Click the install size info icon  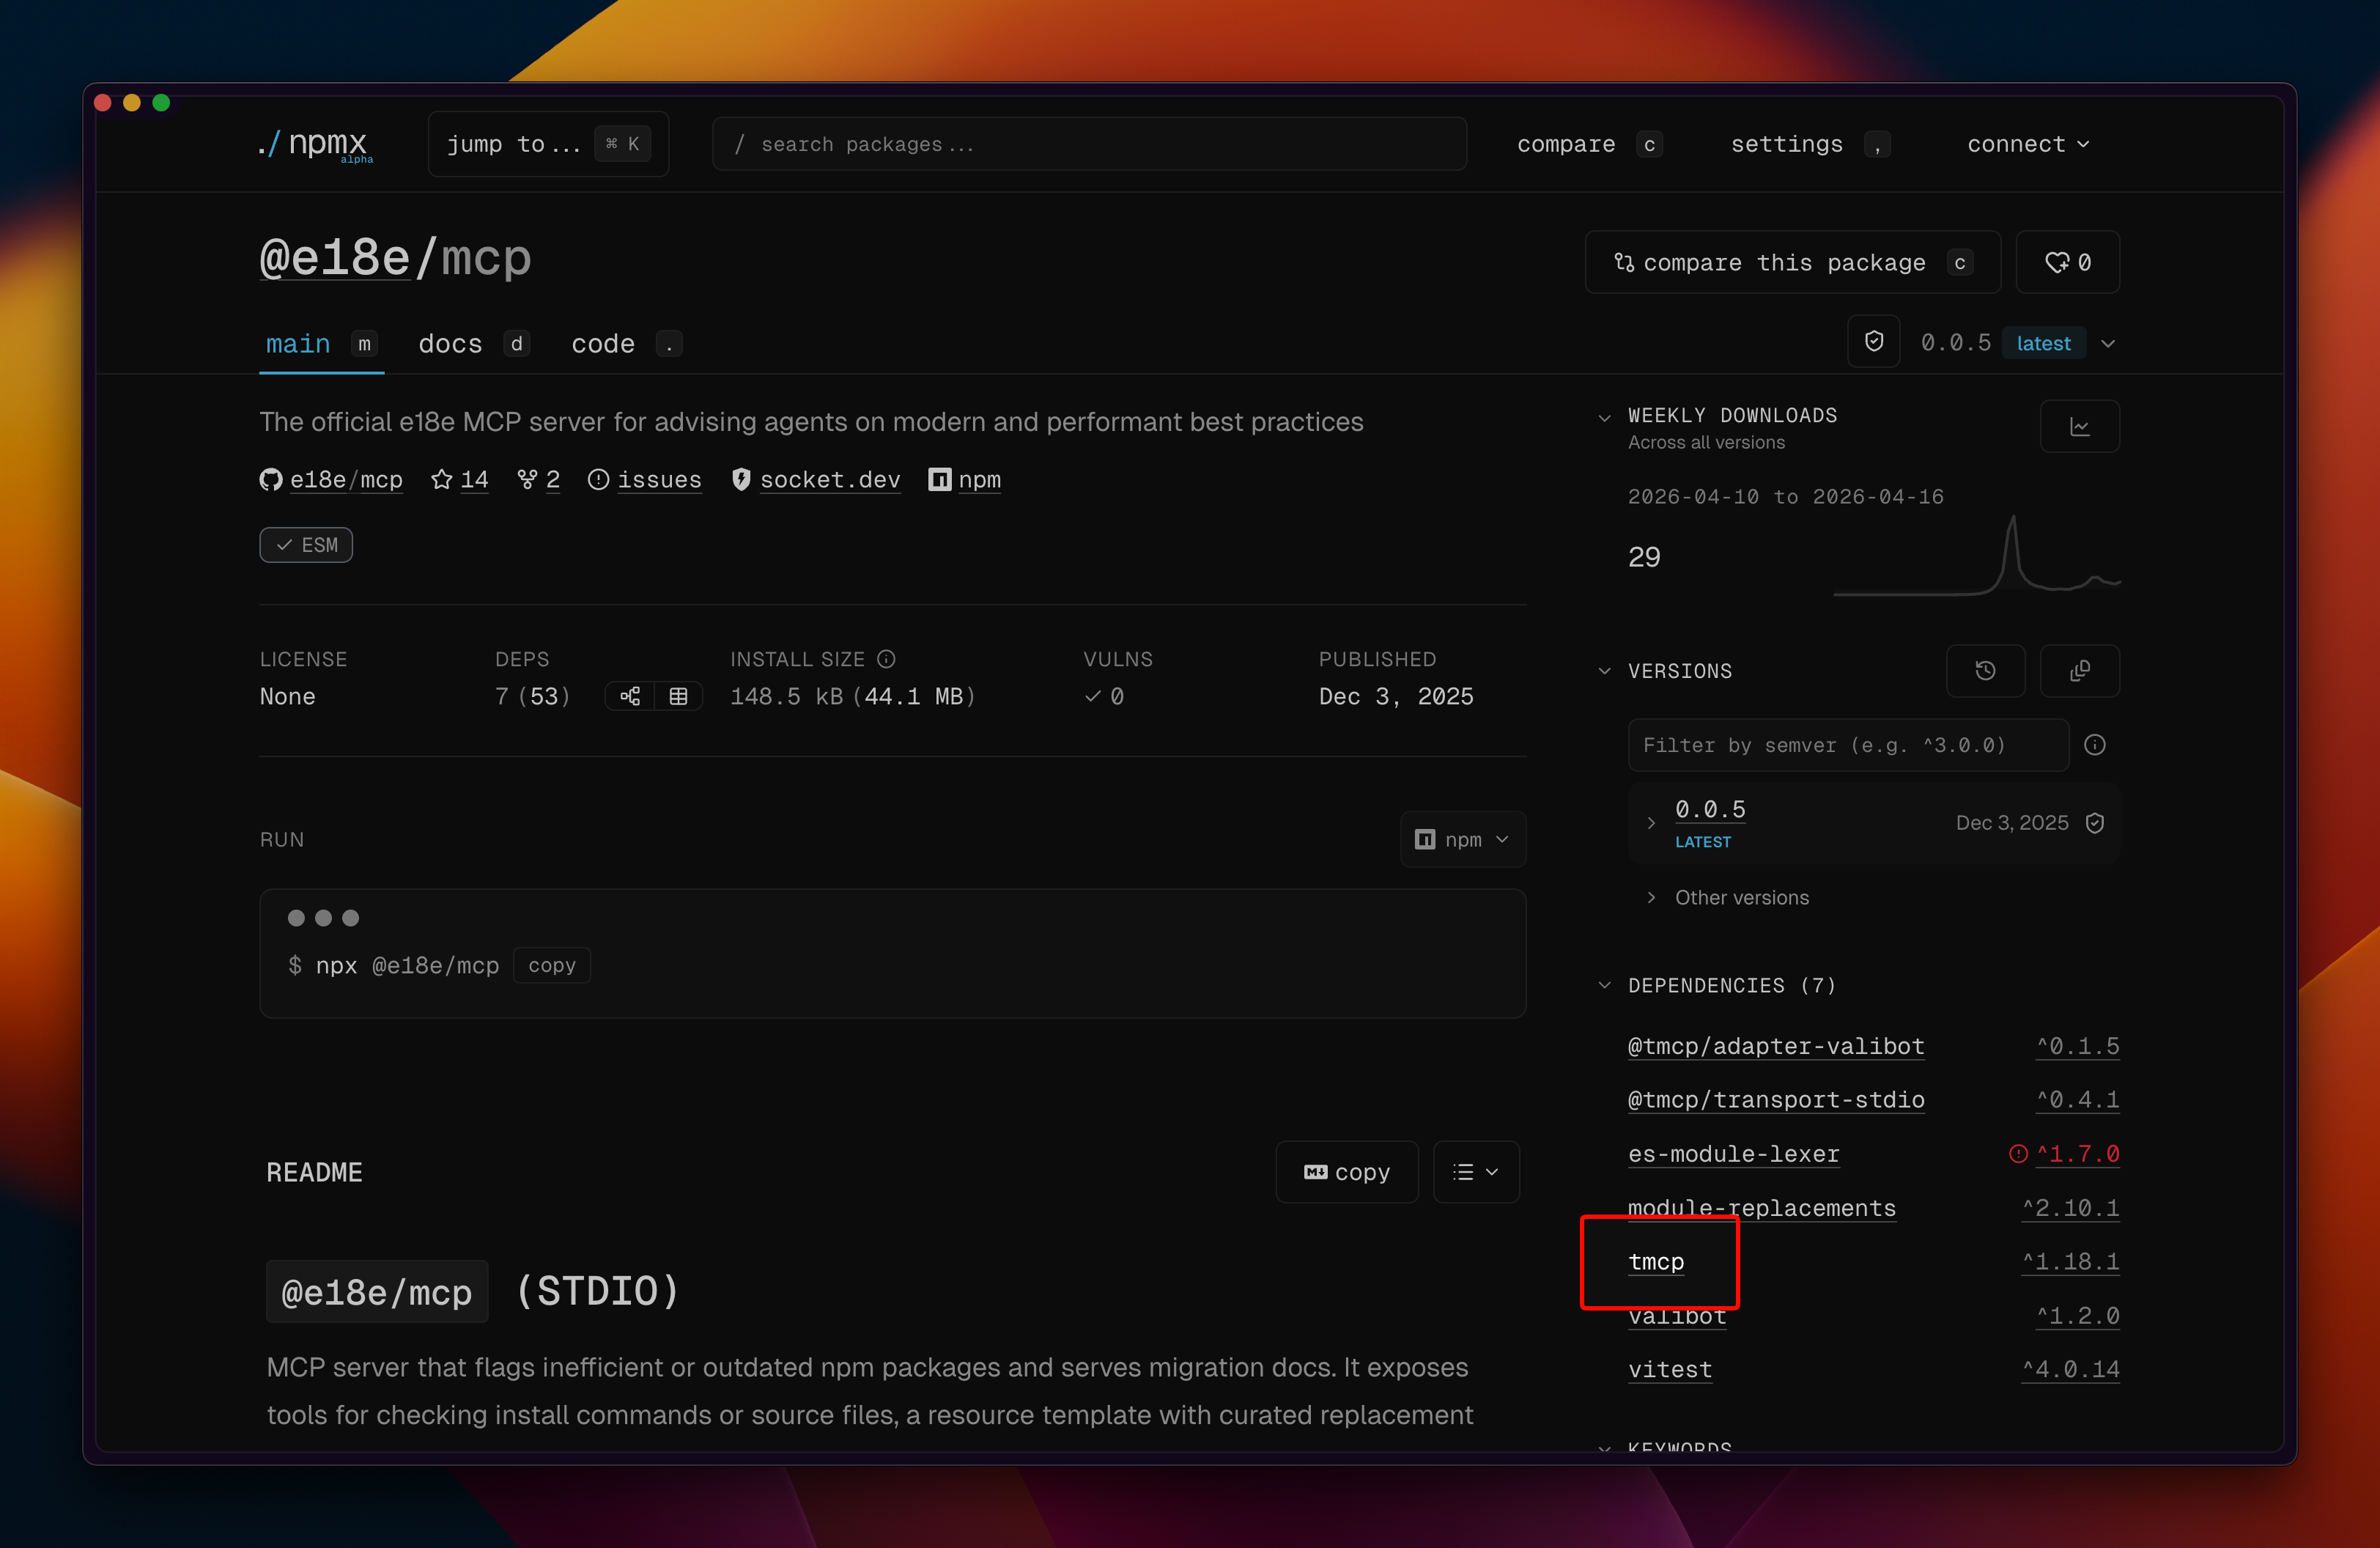886,659
